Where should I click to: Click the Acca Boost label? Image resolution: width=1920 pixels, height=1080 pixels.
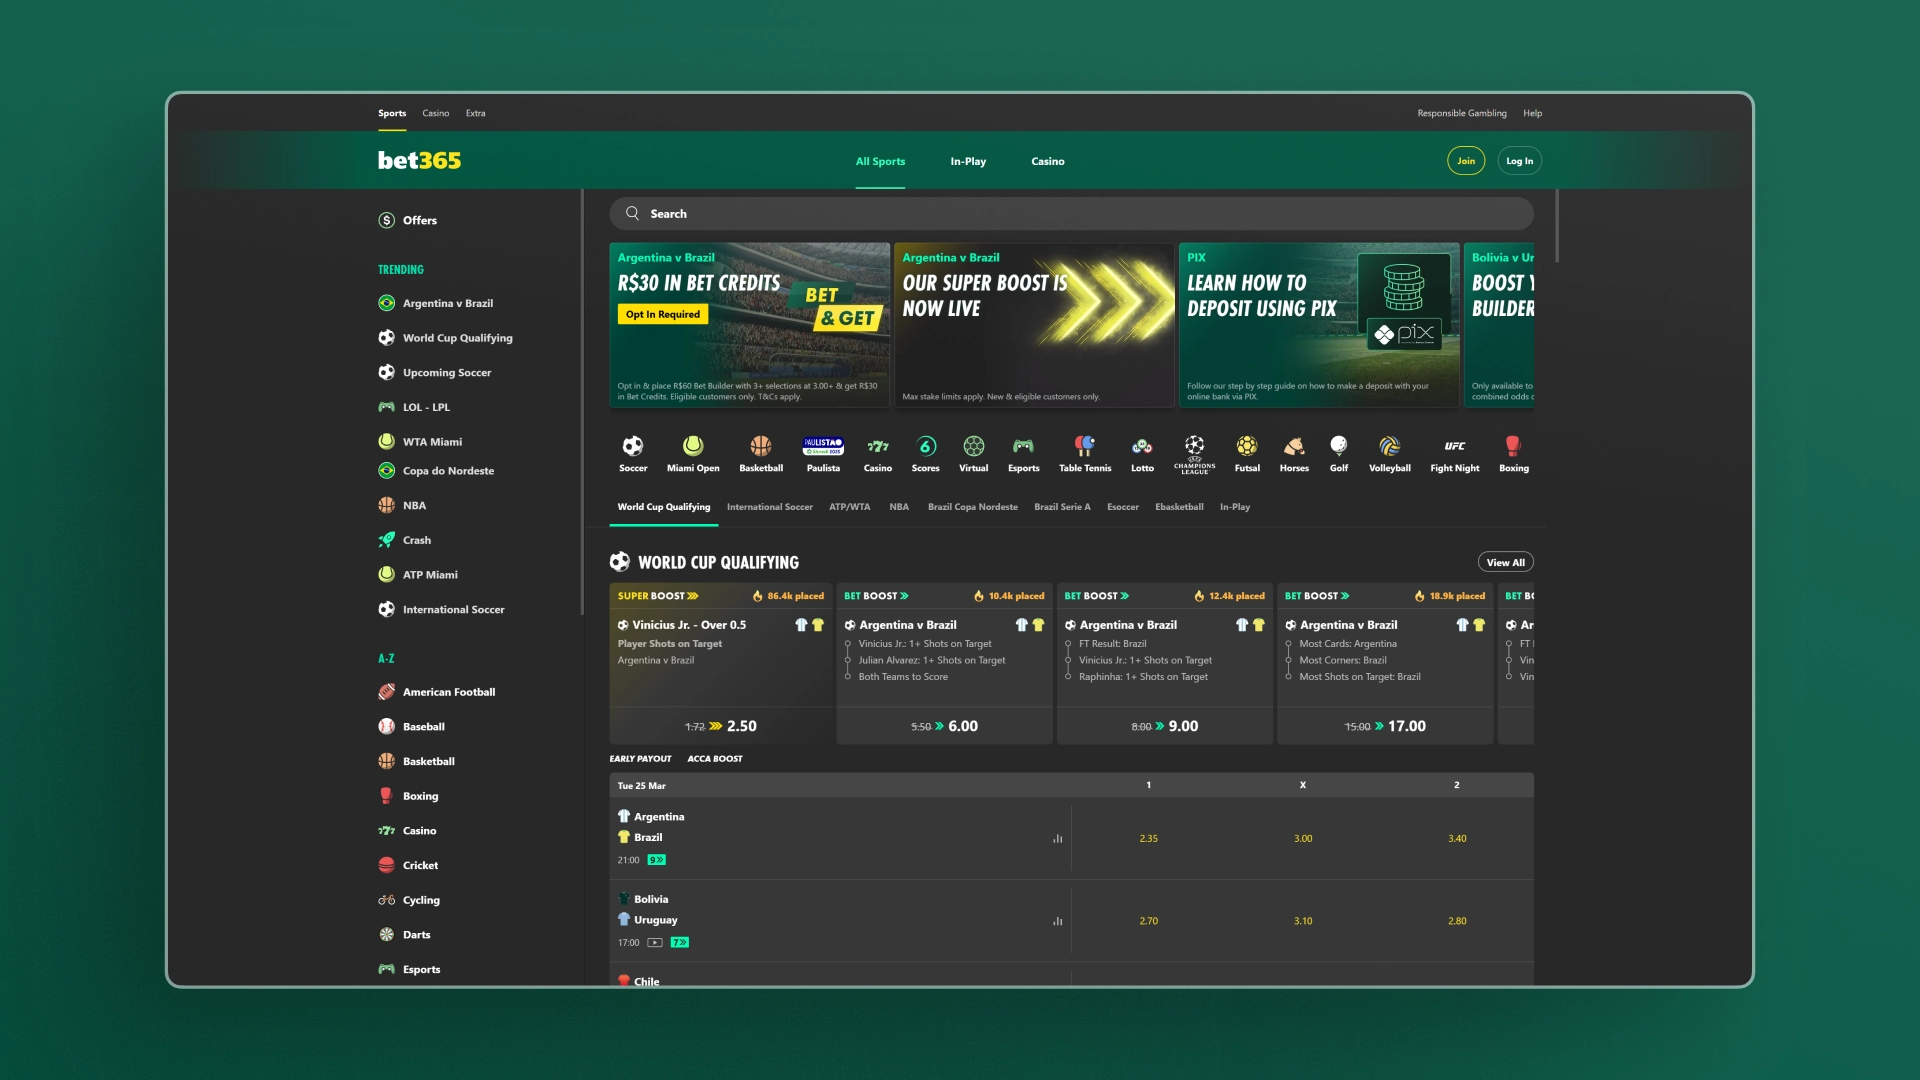point(715,759)
